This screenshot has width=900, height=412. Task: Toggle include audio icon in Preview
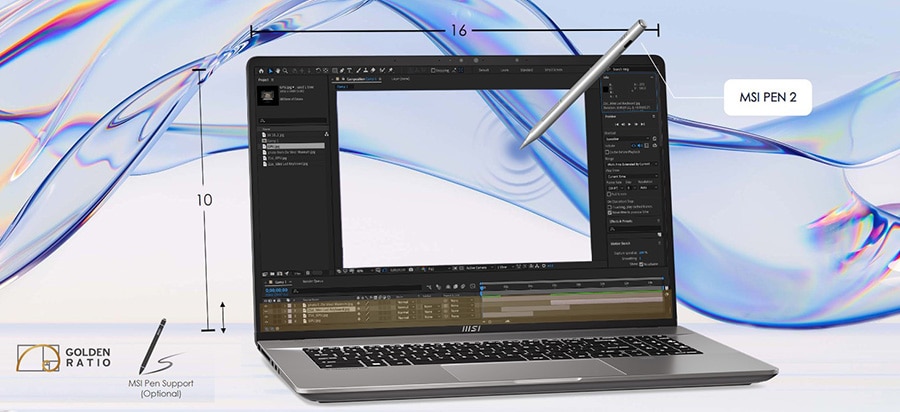tap(640, 146)
